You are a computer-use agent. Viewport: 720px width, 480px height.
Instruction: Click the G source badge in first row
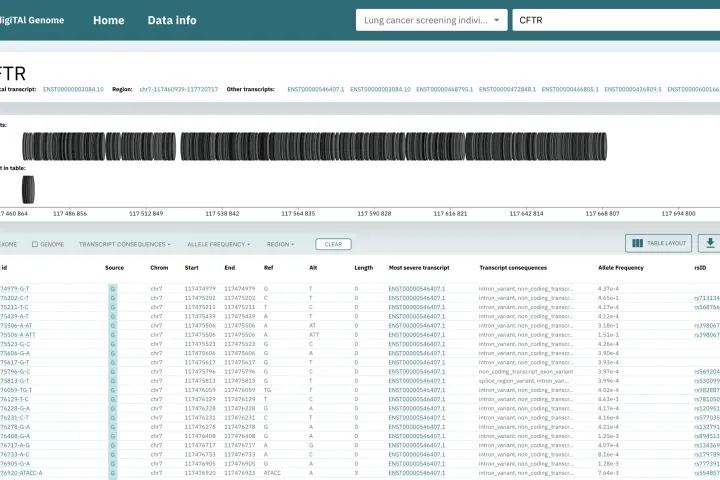[113, 288]
